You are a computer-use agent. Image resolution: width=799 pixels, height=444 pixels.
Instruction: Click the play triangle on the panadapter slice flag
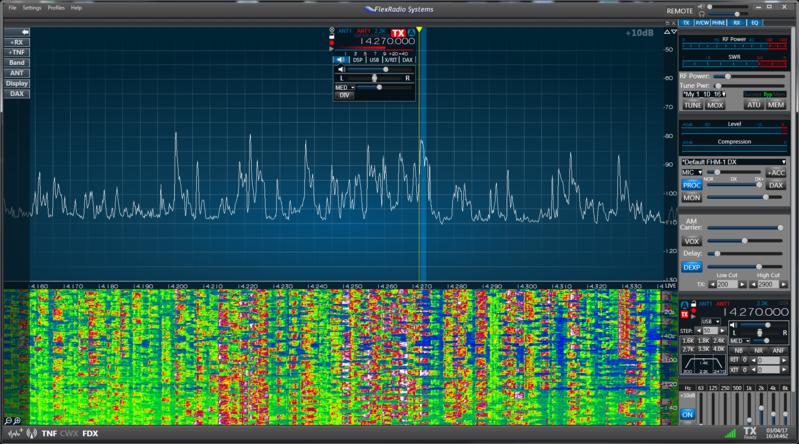click(x=332, y=49)
